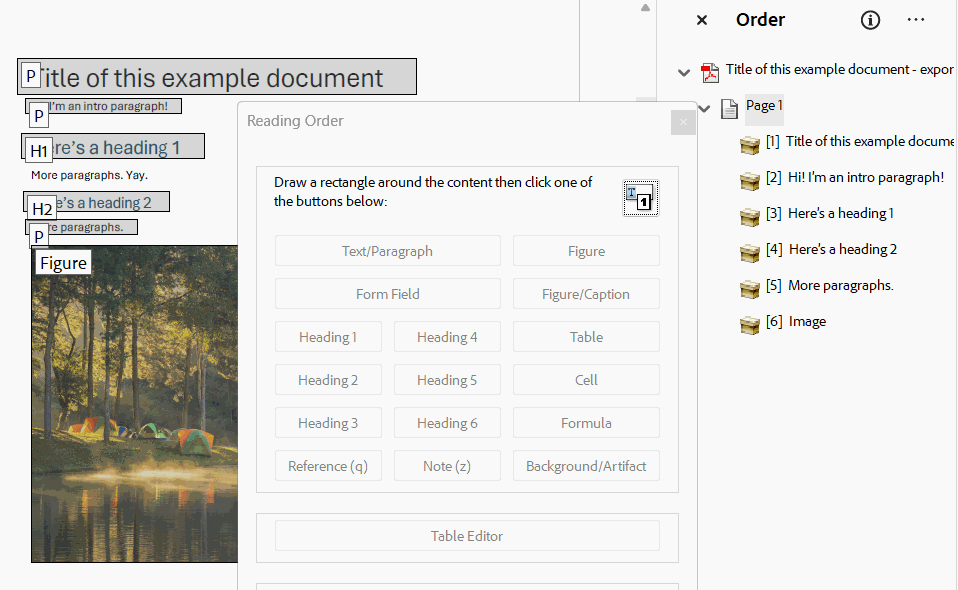Select [2] Hi! I'm an intro paragraph entry
Image resolution: width=958 pixels, height=590 pixels.
[855, 177]
